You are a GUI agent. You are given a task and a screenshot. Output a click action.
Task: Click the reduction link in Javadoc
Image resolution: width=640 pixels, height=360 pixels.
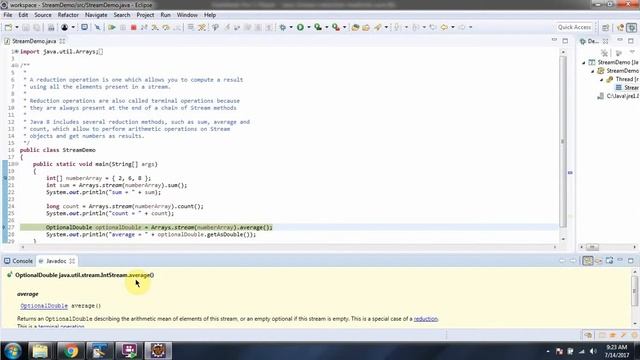426,319
